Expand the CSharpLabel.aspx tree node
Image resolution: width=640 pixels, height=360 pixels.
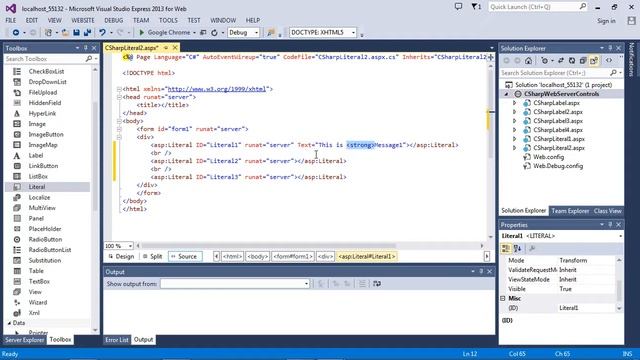click(x=515, y=103)
